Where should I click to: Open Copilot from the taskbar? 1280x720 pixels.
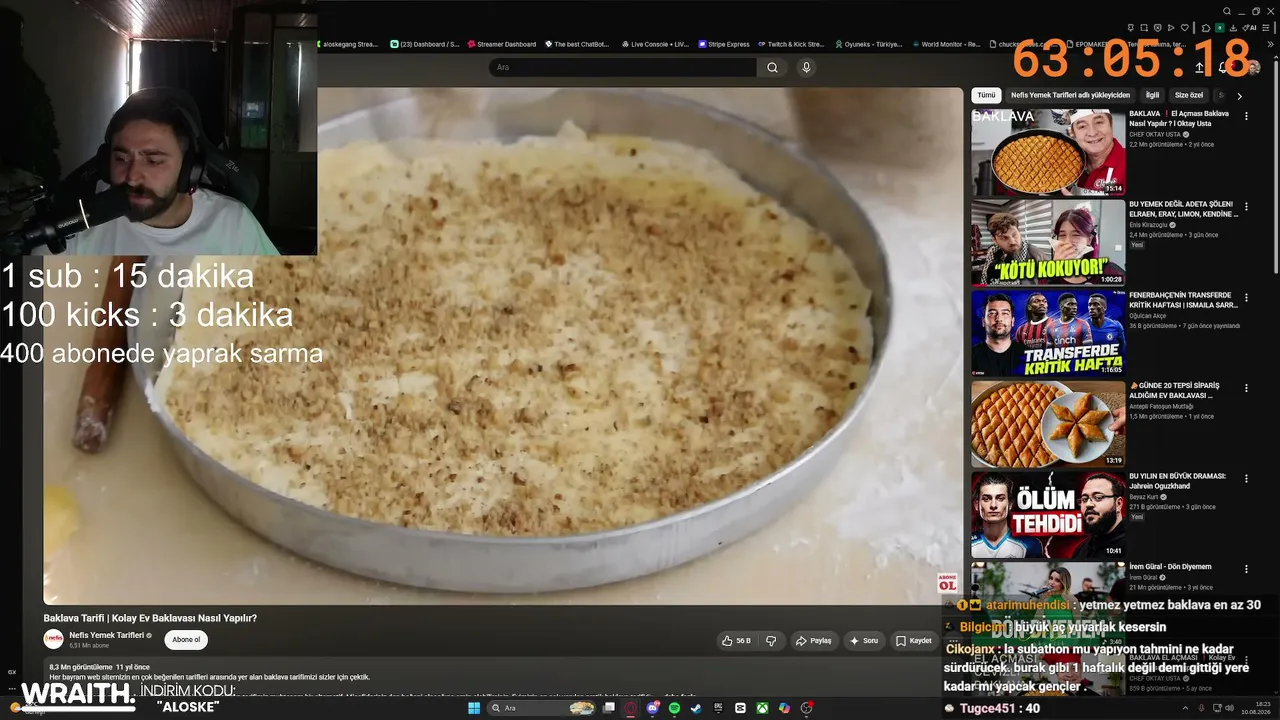coord(784,708)
